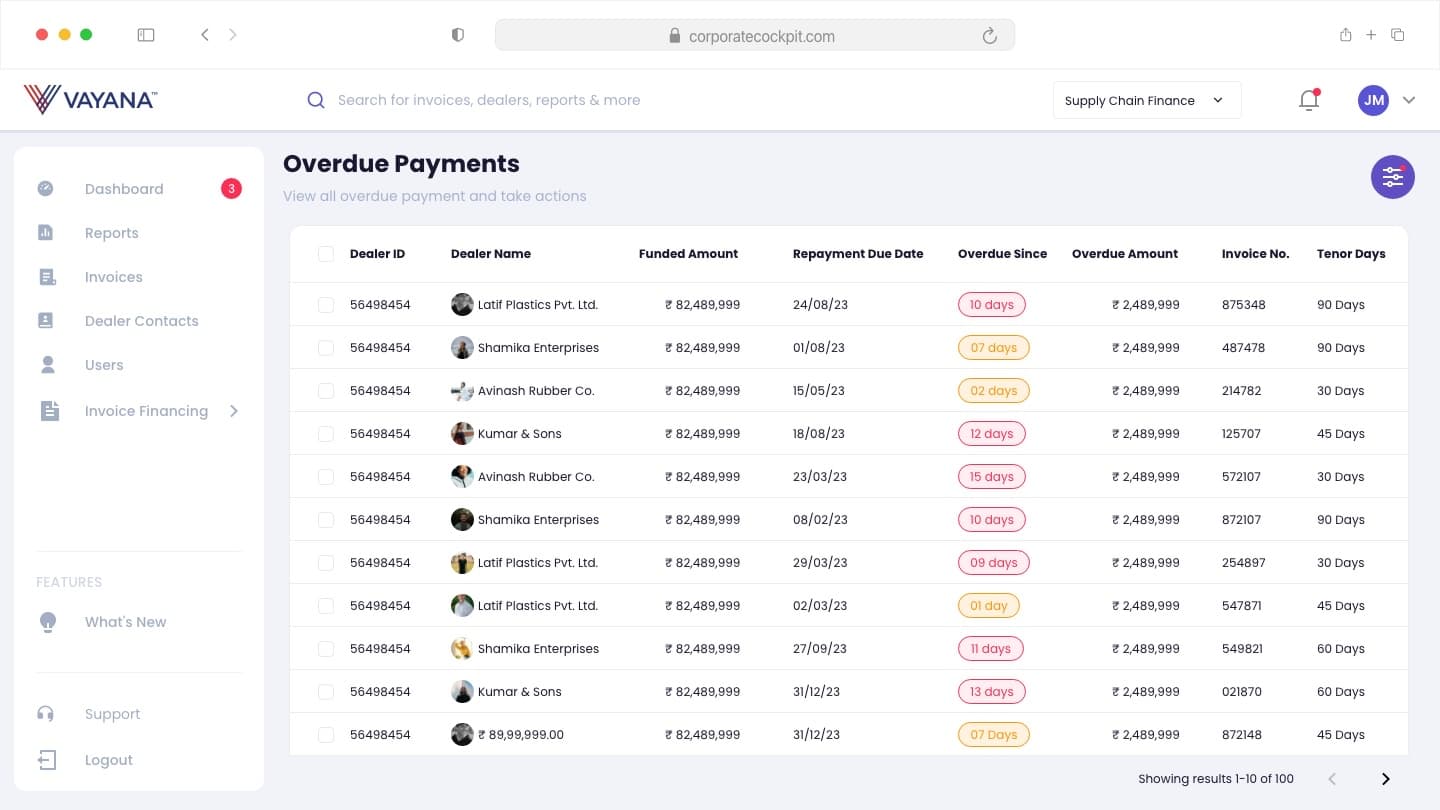Screen dimensions: 1440x810
Task: Click the What's New lightbulb icon
Action: tap(47, 622)
